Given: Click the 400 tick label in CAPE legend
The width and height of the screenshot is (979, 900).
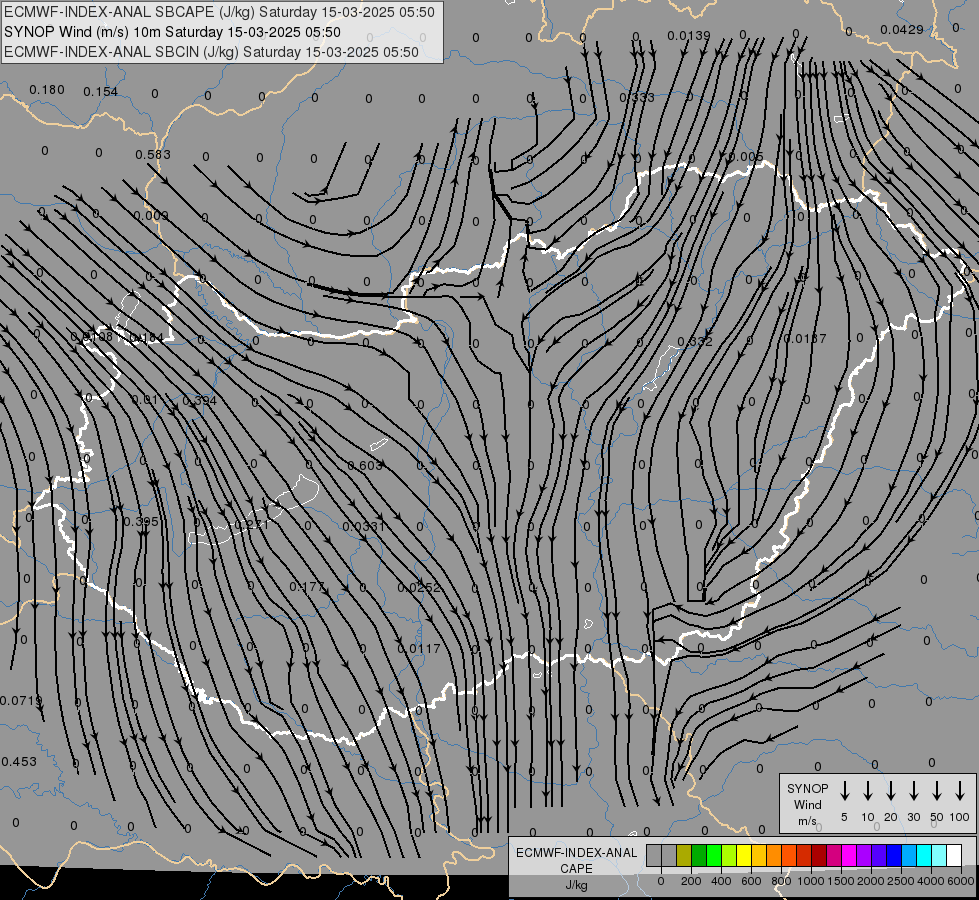Looking at the screenshot, I should 721,881.
